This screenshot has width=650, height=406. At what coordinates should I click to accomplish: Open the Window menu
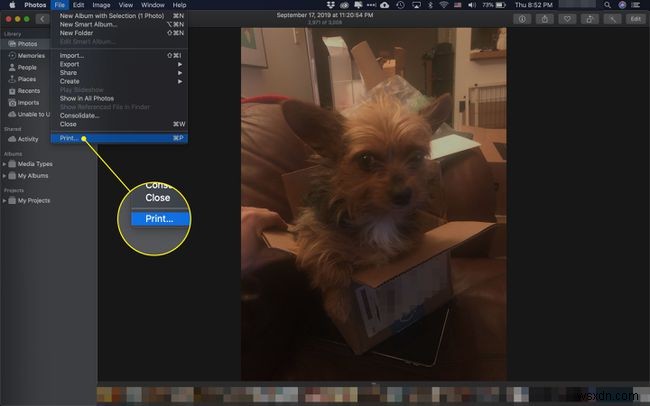(153, 5)
